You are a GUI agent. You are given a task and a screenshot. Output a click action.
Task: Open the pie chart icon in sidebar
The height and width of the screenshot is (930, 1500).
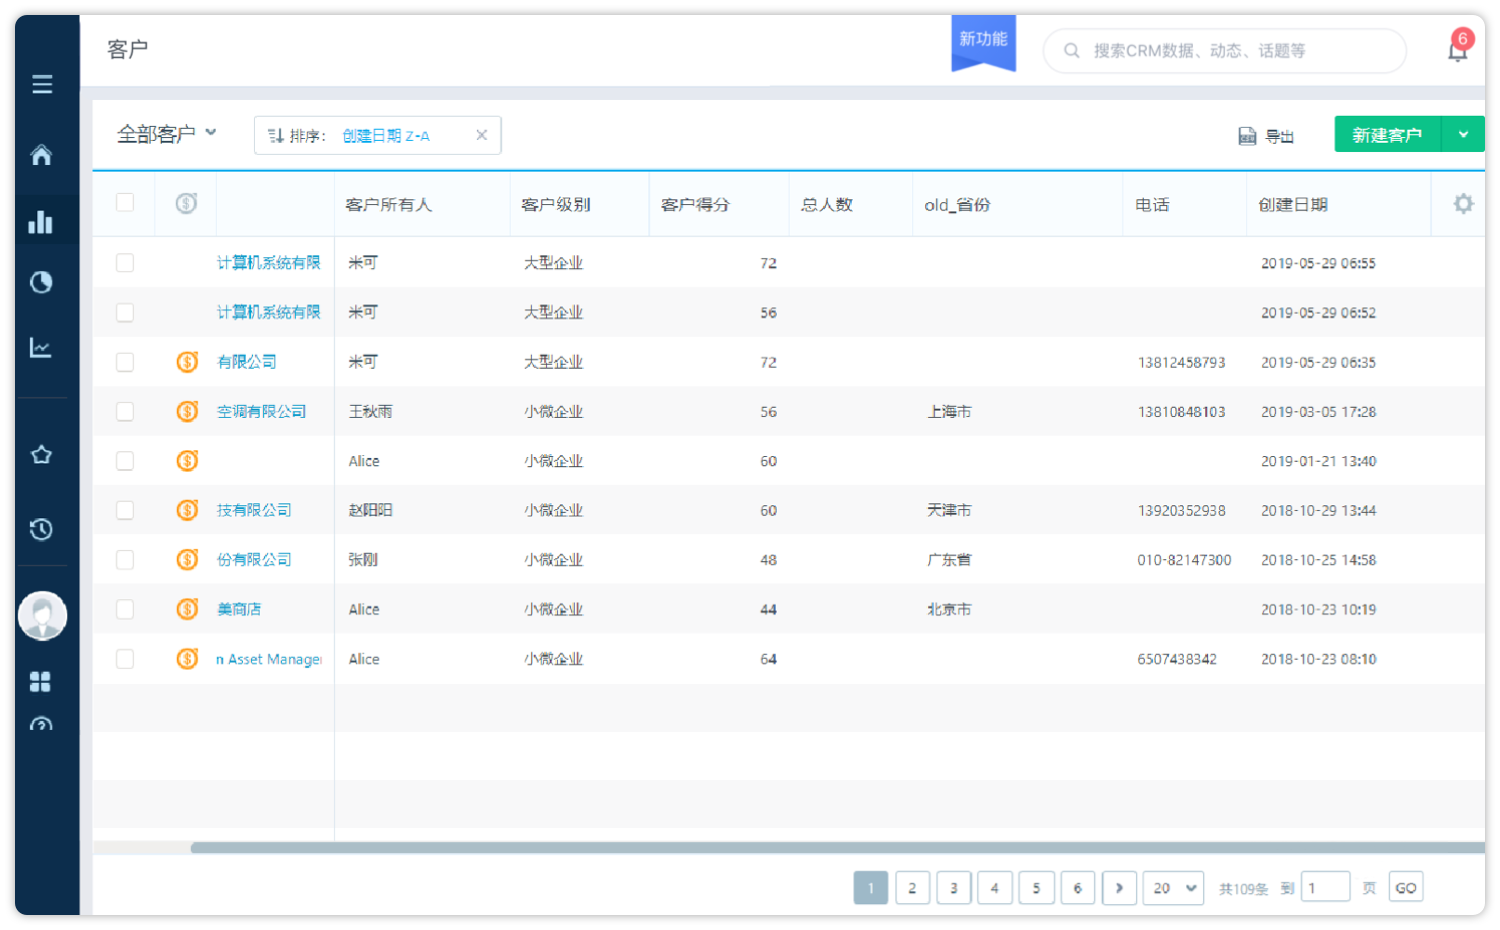(x=41, y=283)
